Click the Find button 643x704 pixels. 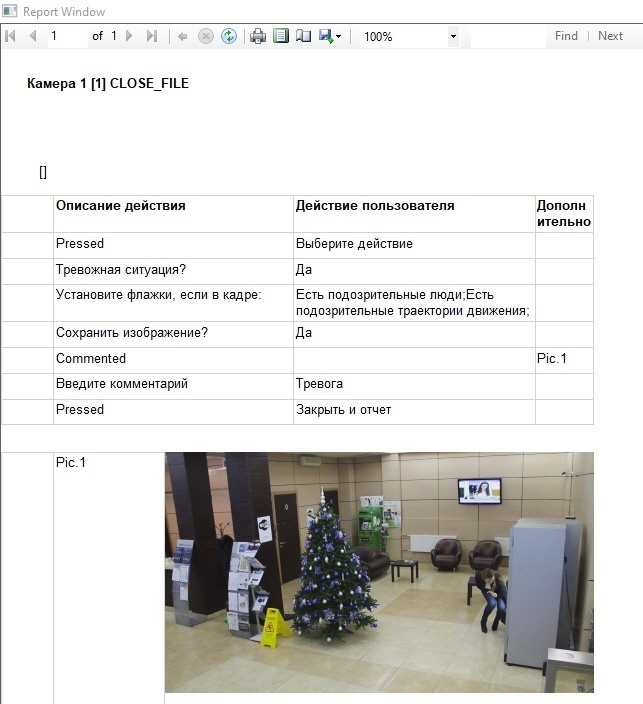566,36
